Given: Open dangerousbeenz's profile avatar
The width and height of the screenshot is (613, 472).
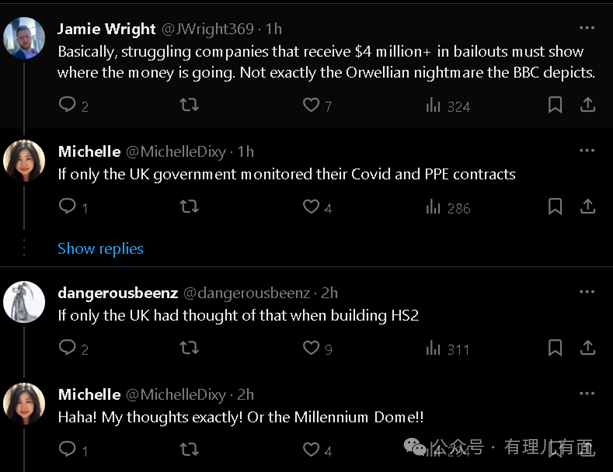Looking at the screenshot, I should pos(24,302).
